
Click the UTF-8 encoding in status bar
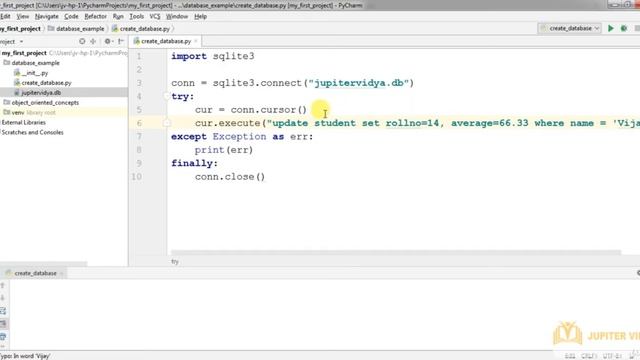(612, 356)
